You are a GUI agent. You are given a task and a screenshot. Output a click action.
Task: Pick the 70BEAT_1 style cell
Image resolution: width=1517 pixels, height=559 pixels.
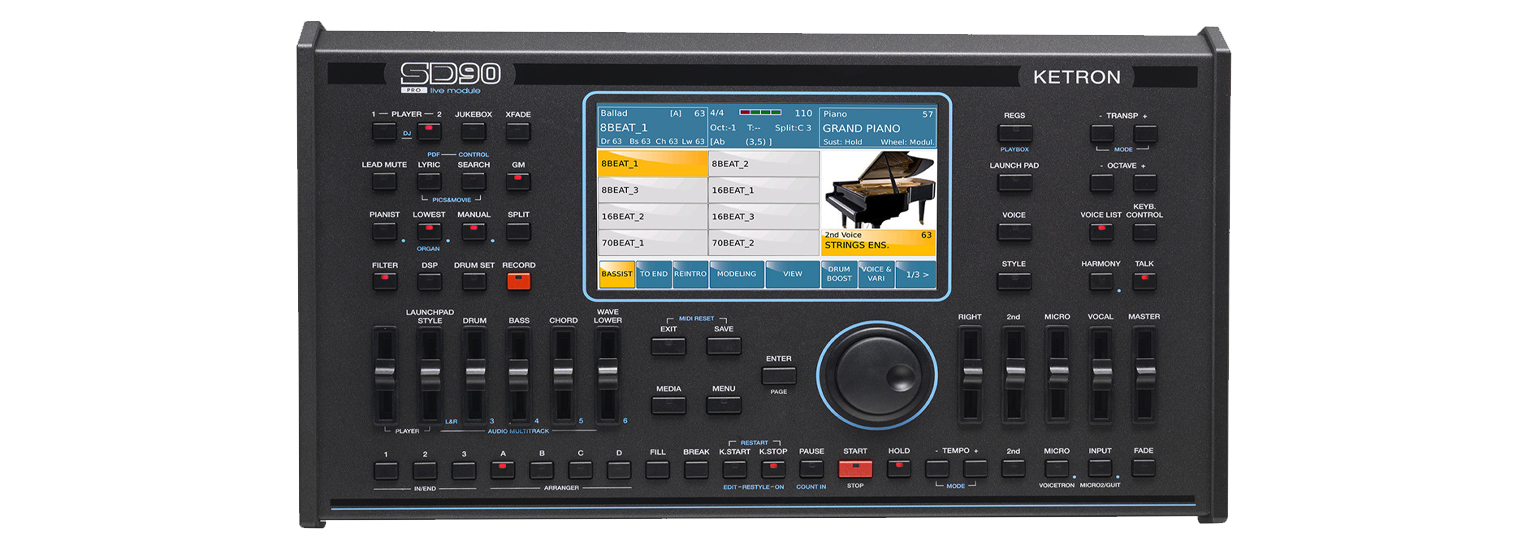tap(652, 243)
